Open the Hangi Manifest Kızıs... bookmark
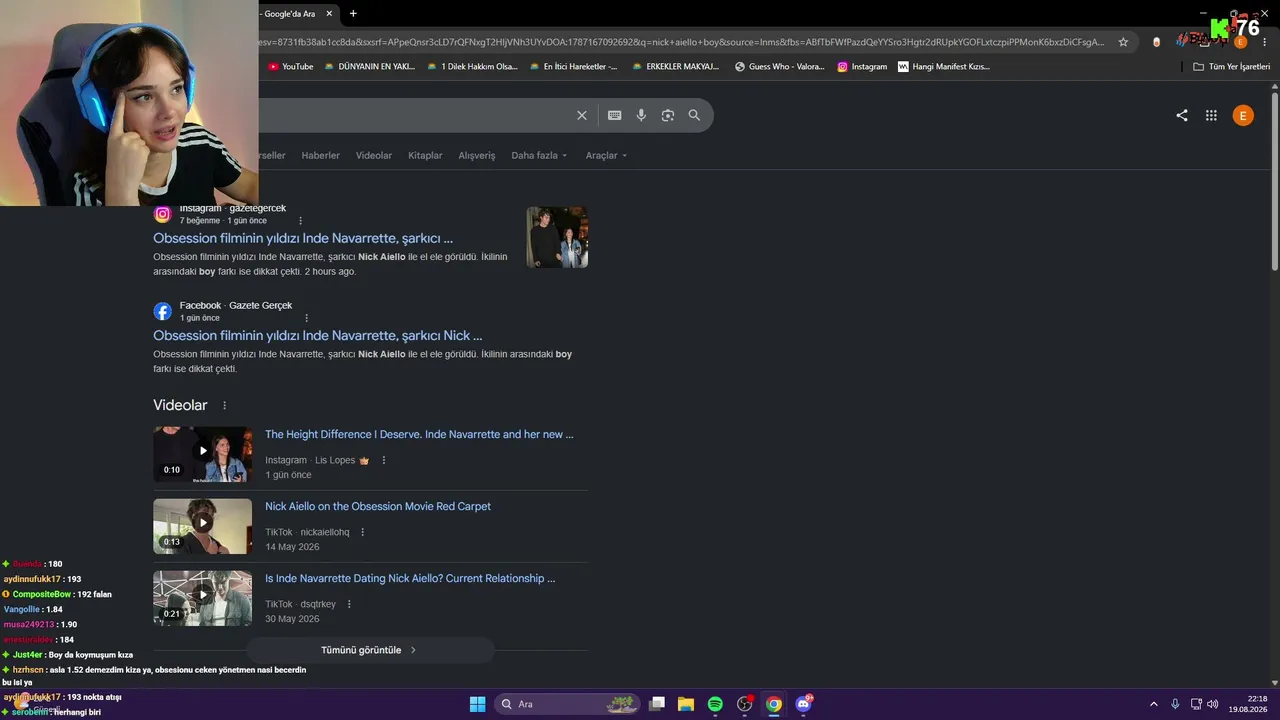The width and height of the screenshot is (1280, 720). coord(944,67)
